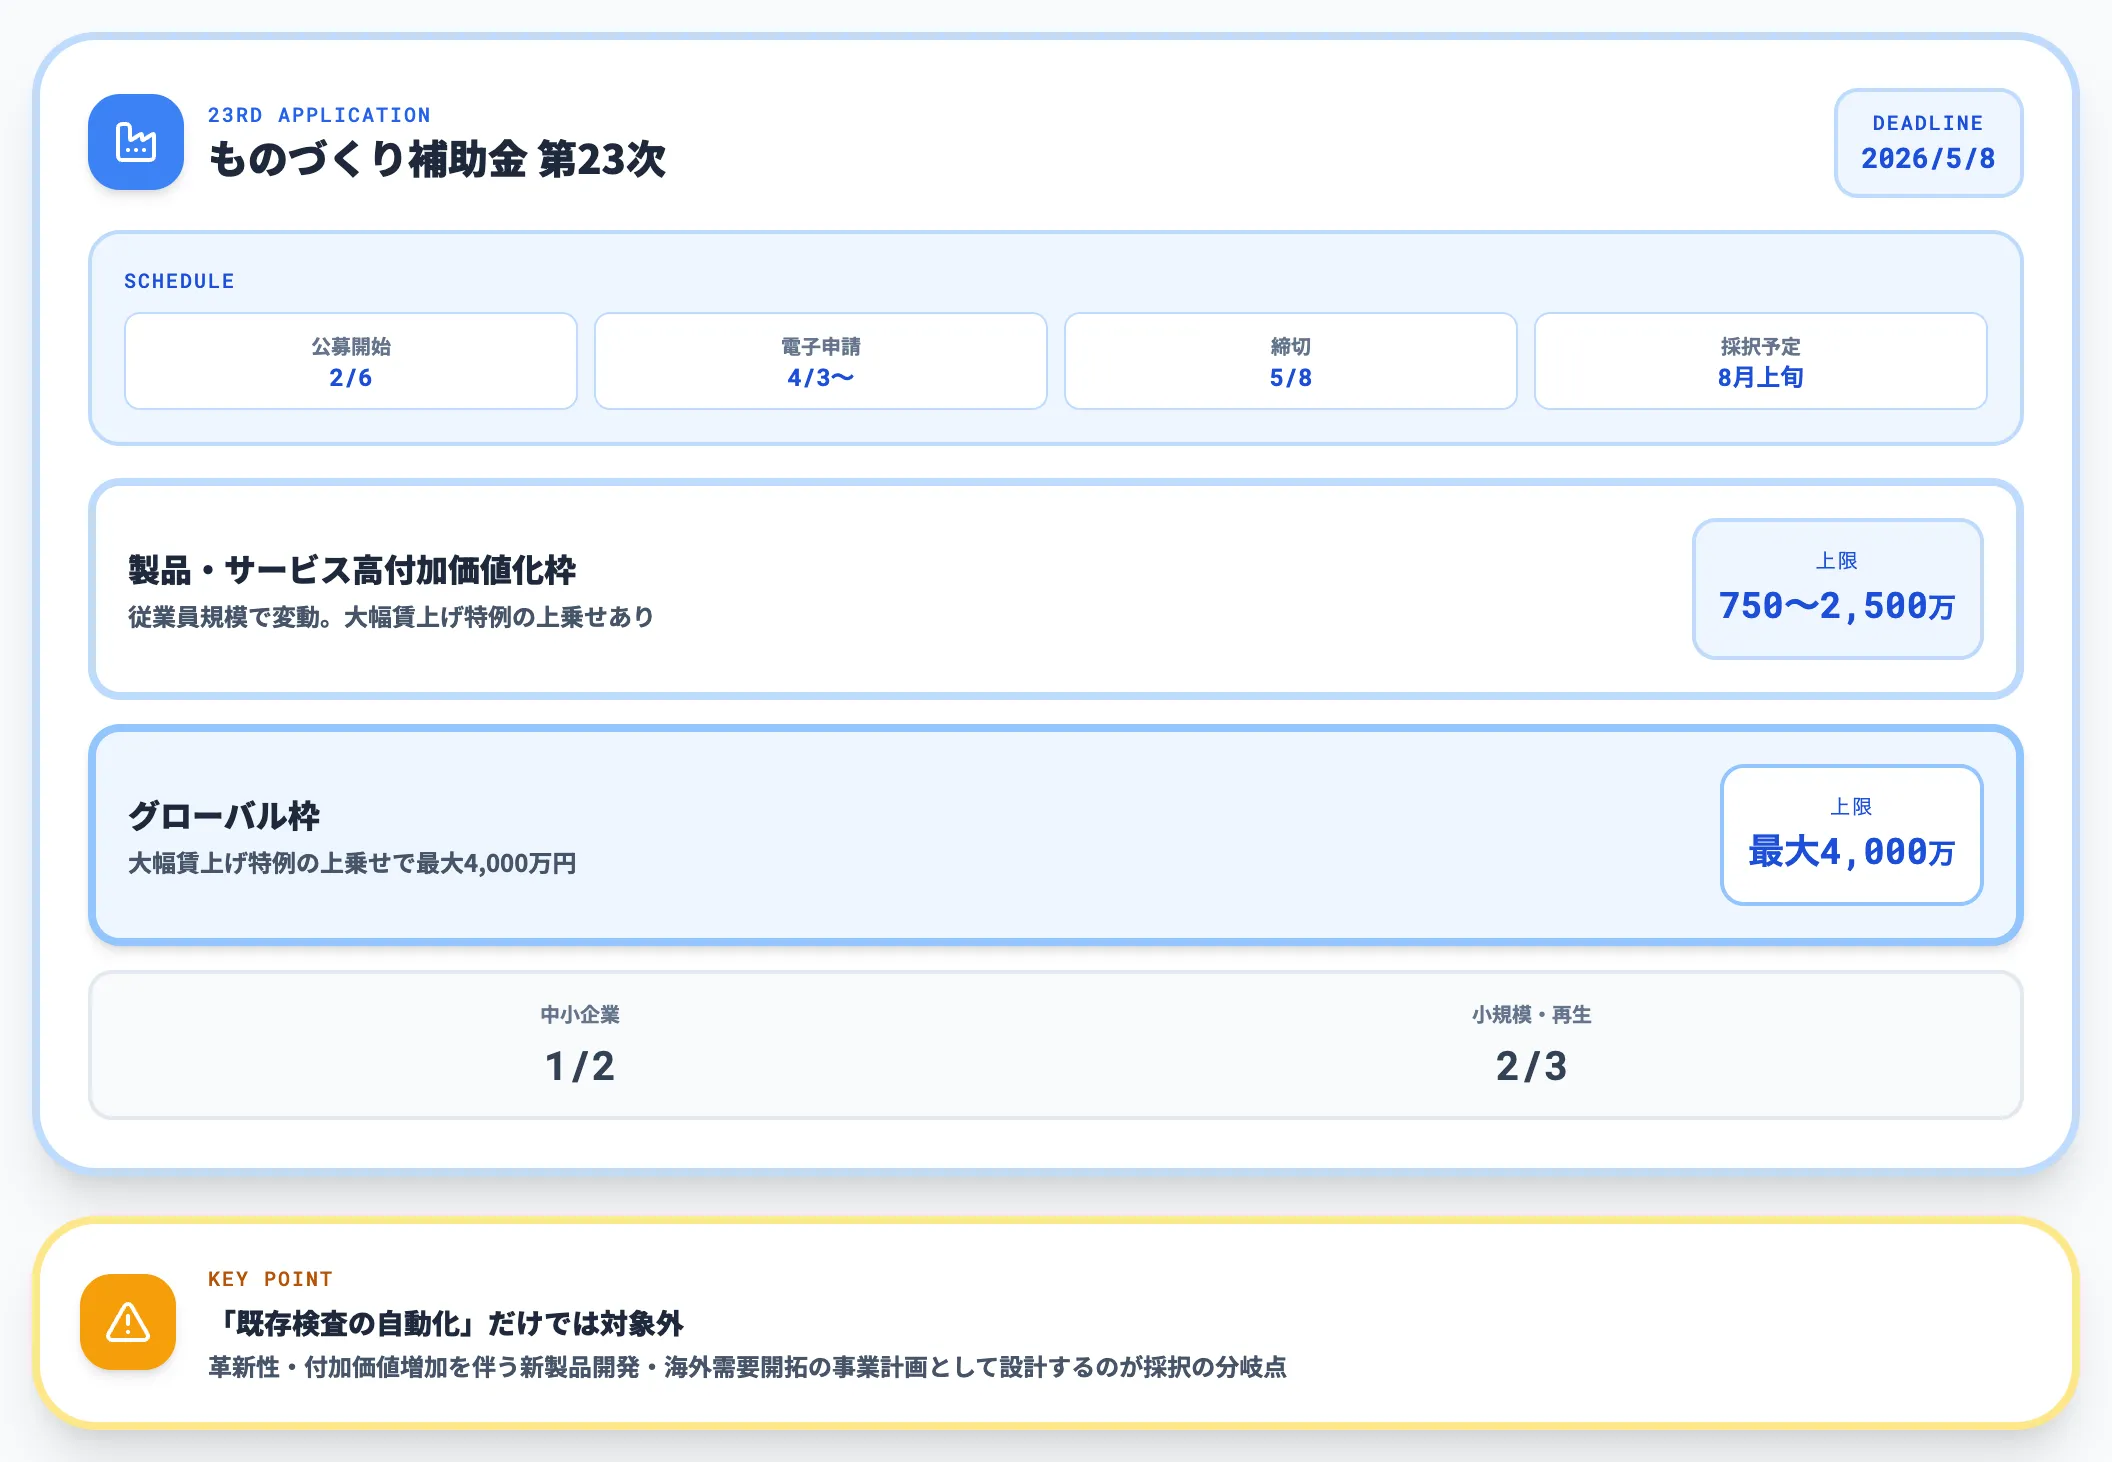2112x1462 pixels.
Task: Click the 革新性・付加価値増加 description line
Action: point(747,1367)
